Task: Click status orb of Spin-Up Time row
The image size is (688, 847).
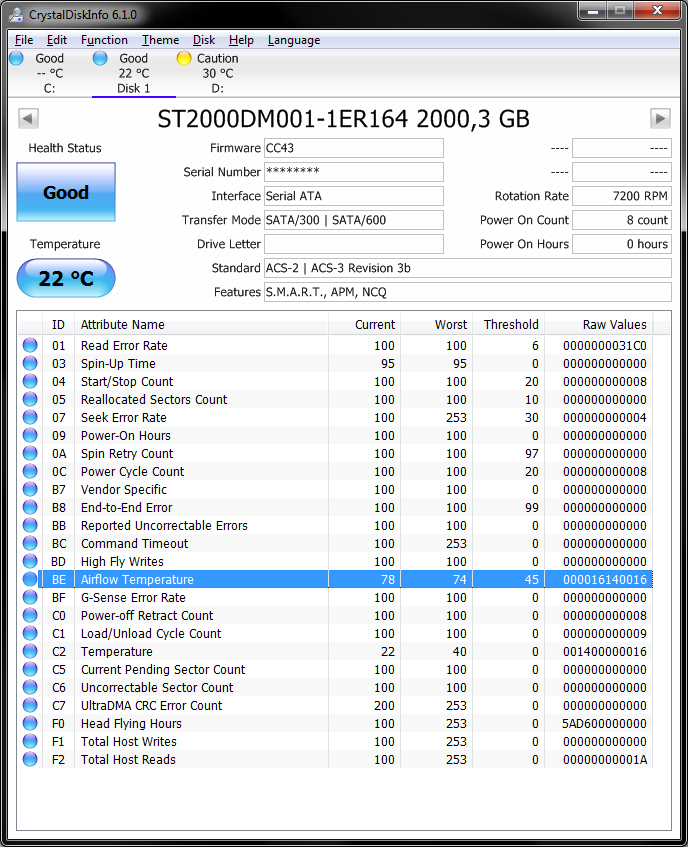Action: (30, 363)
